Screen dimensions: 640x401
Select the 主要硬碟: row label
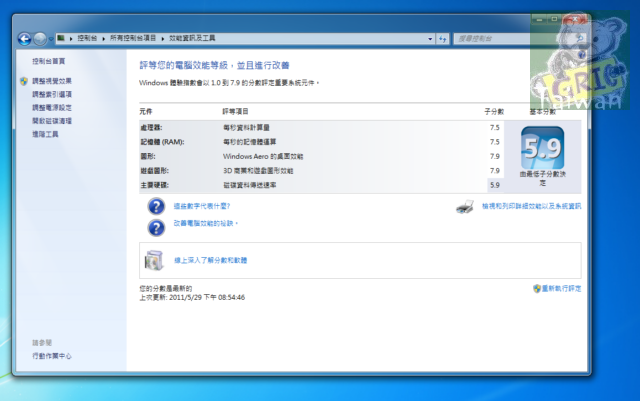tap(154, 185)
